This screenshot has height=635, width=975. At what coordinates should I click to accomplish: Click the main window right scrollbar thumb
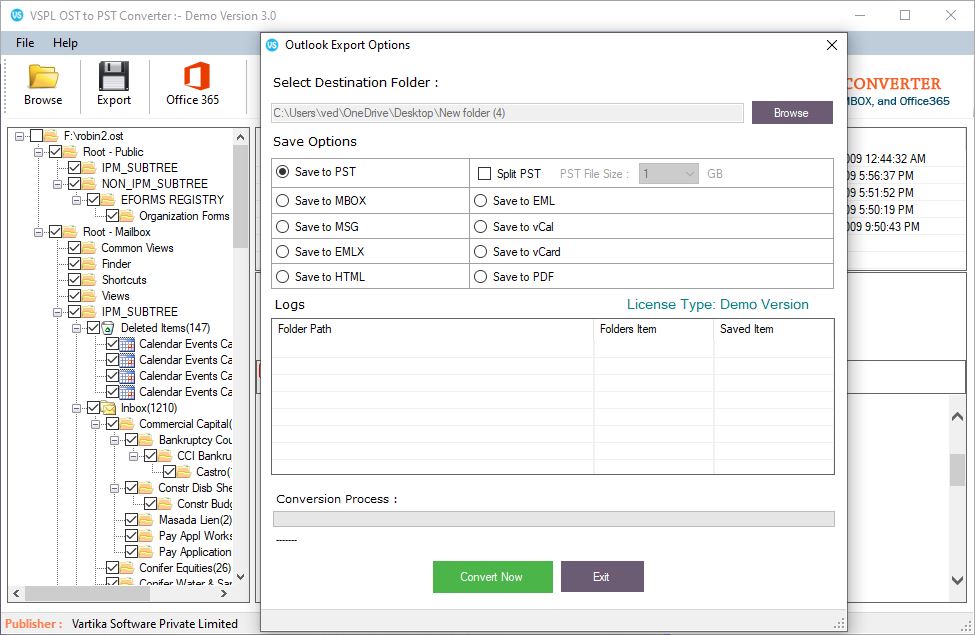pos(958,470)
